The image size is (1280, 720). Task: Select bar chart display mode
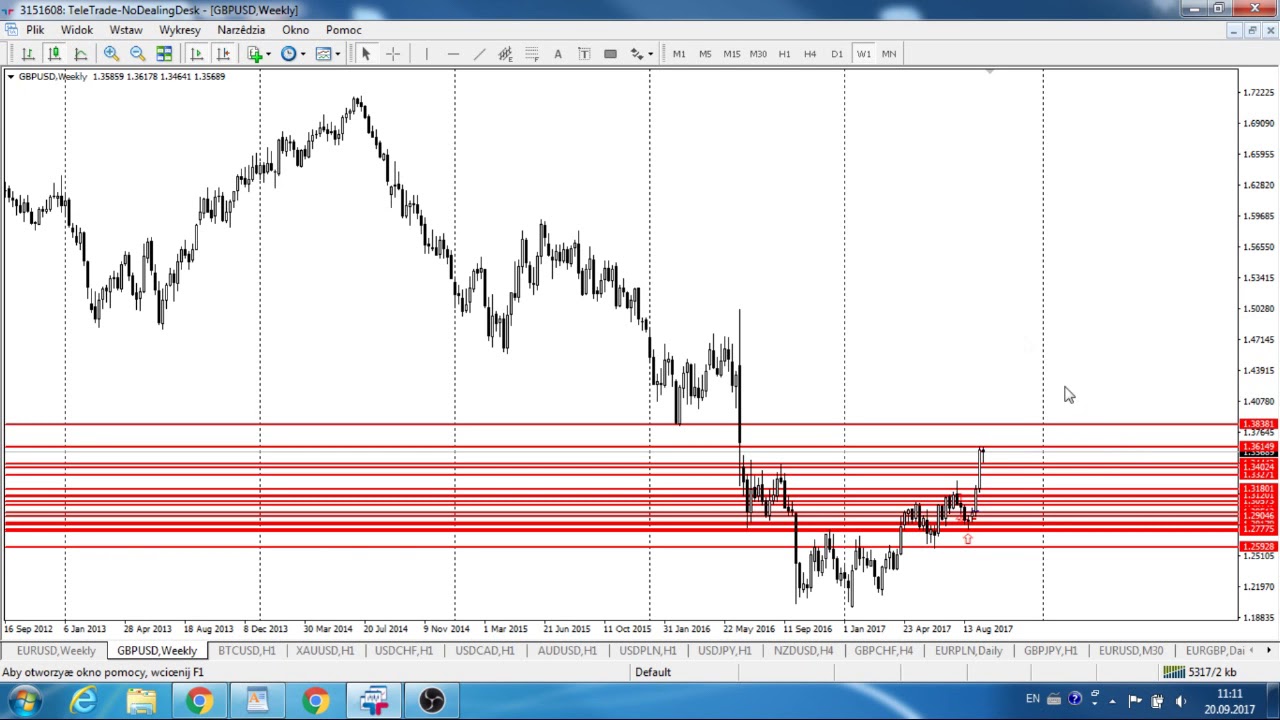pyautogui.click(x=28, y=54)
